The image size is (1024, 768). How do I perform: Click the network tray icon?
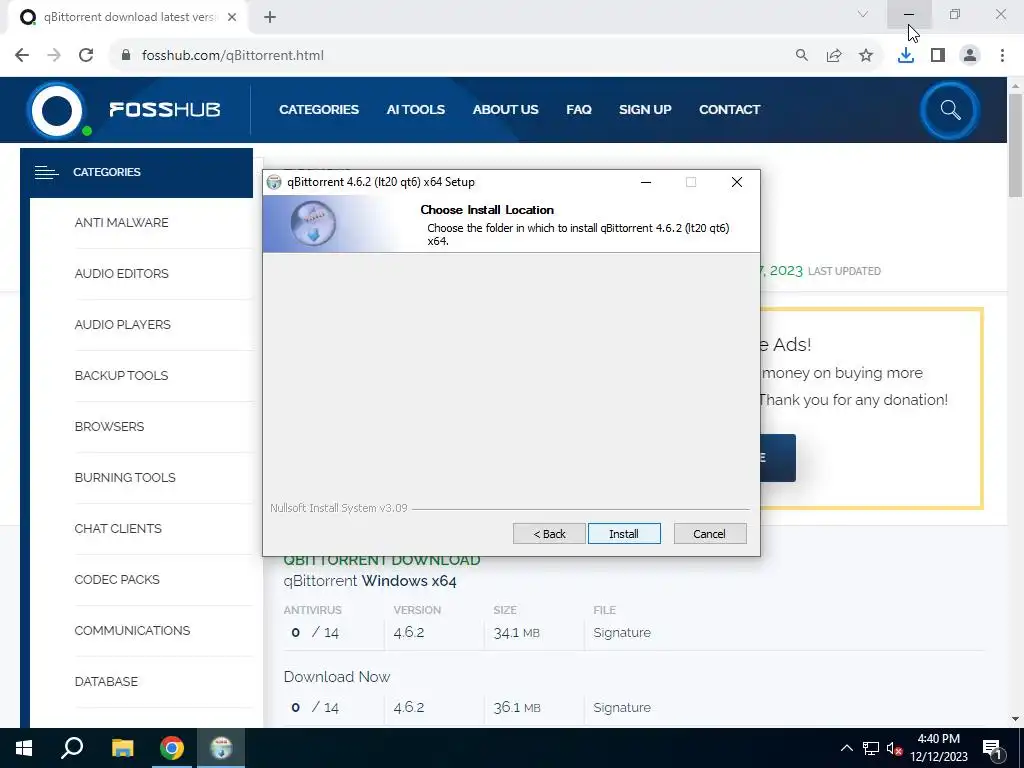[x=871, y=748]
